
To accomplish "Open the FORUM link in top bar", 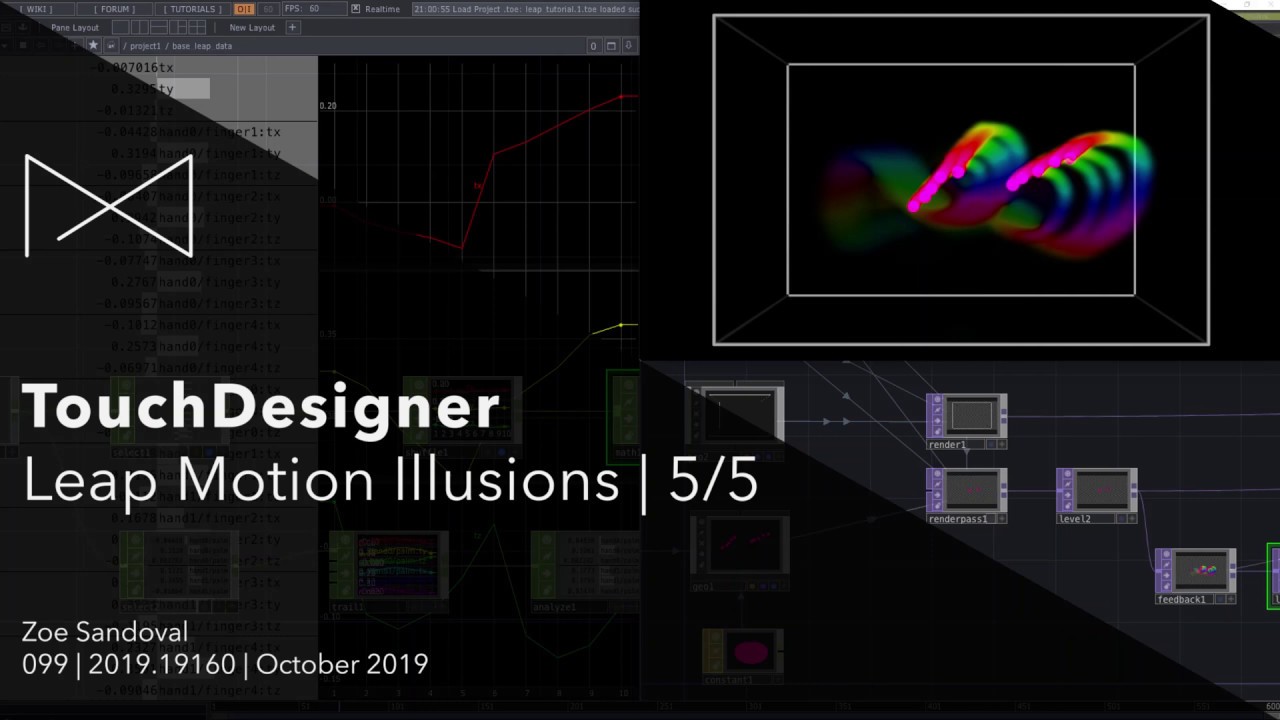I will (116, 9).
